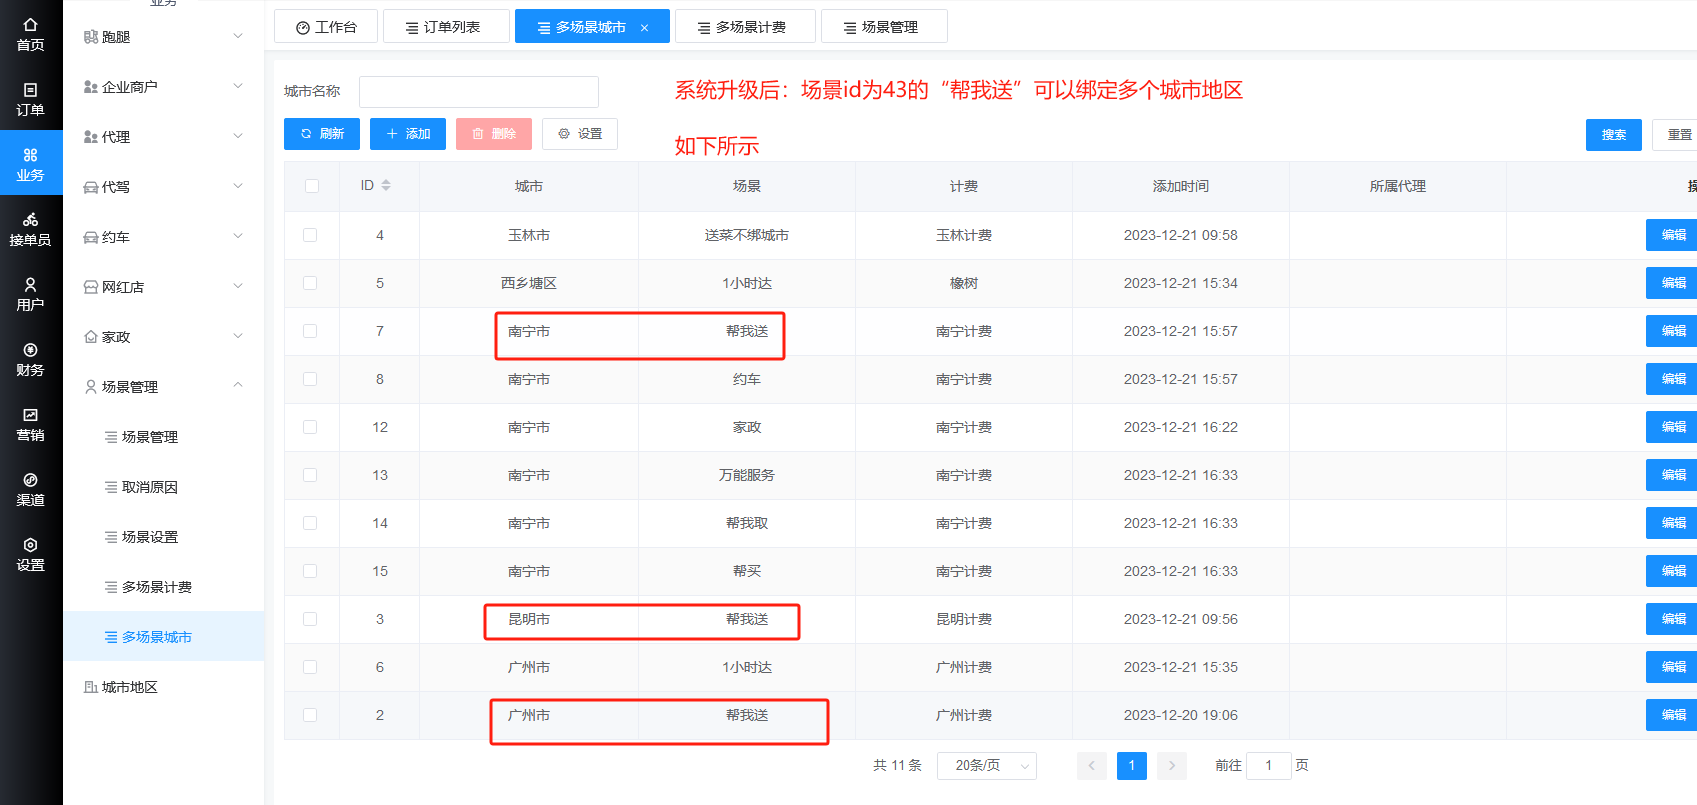Sort the table by ID column arrows
The height and width of the screenshot is (805, 1697).
[x=386, y=186]
